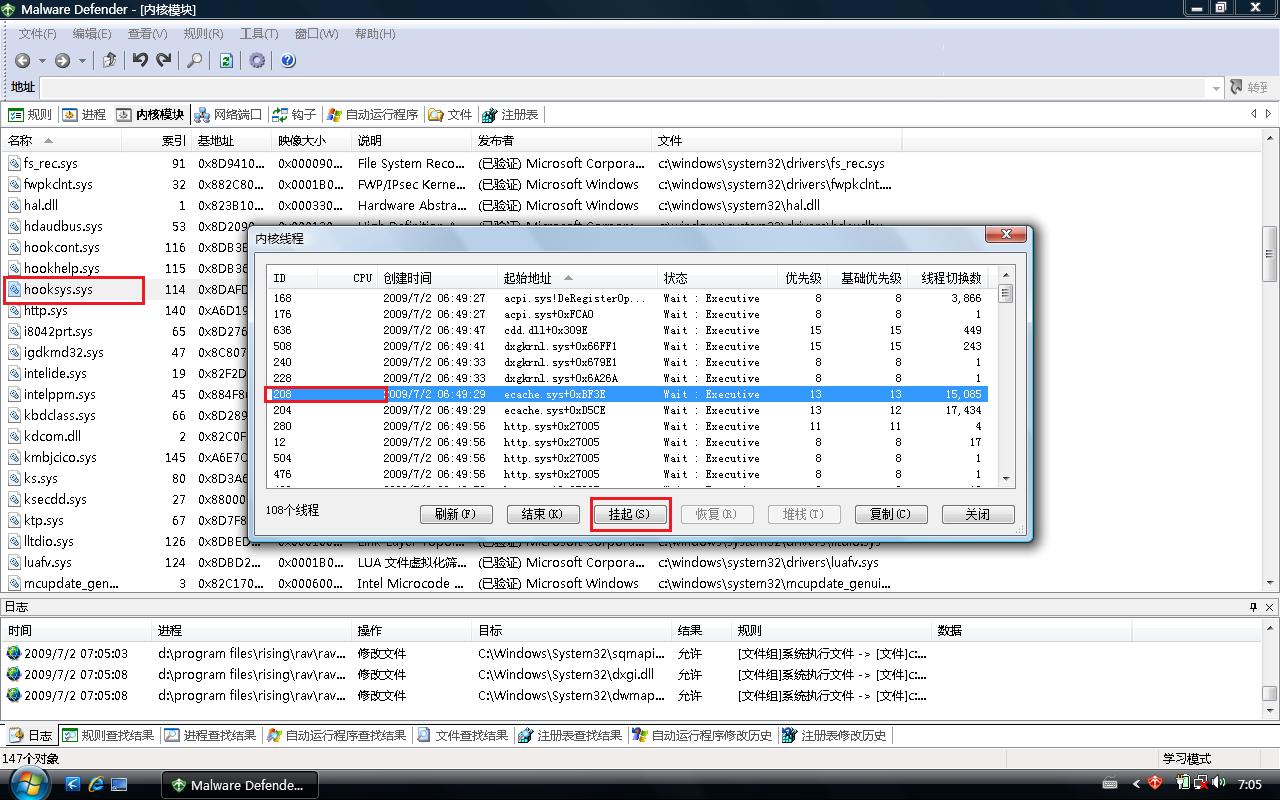Click the red shield tray icon
Screen dimensions: 1280x800
[x=1155, y=784]
